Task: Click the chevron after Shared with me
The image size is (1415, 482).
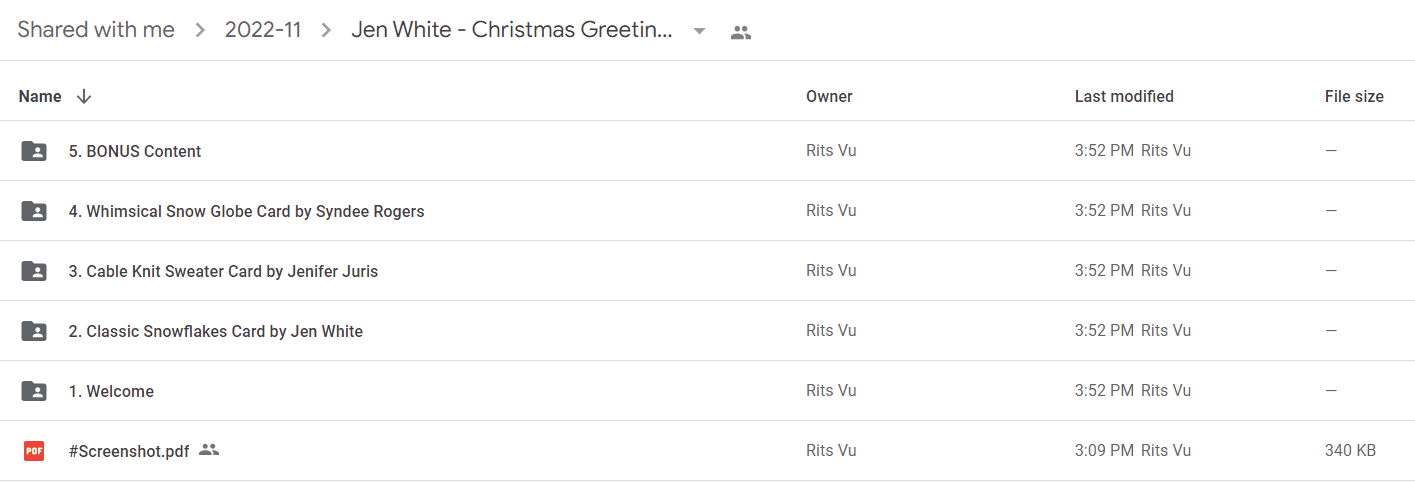Action: (x=200, y=31)
